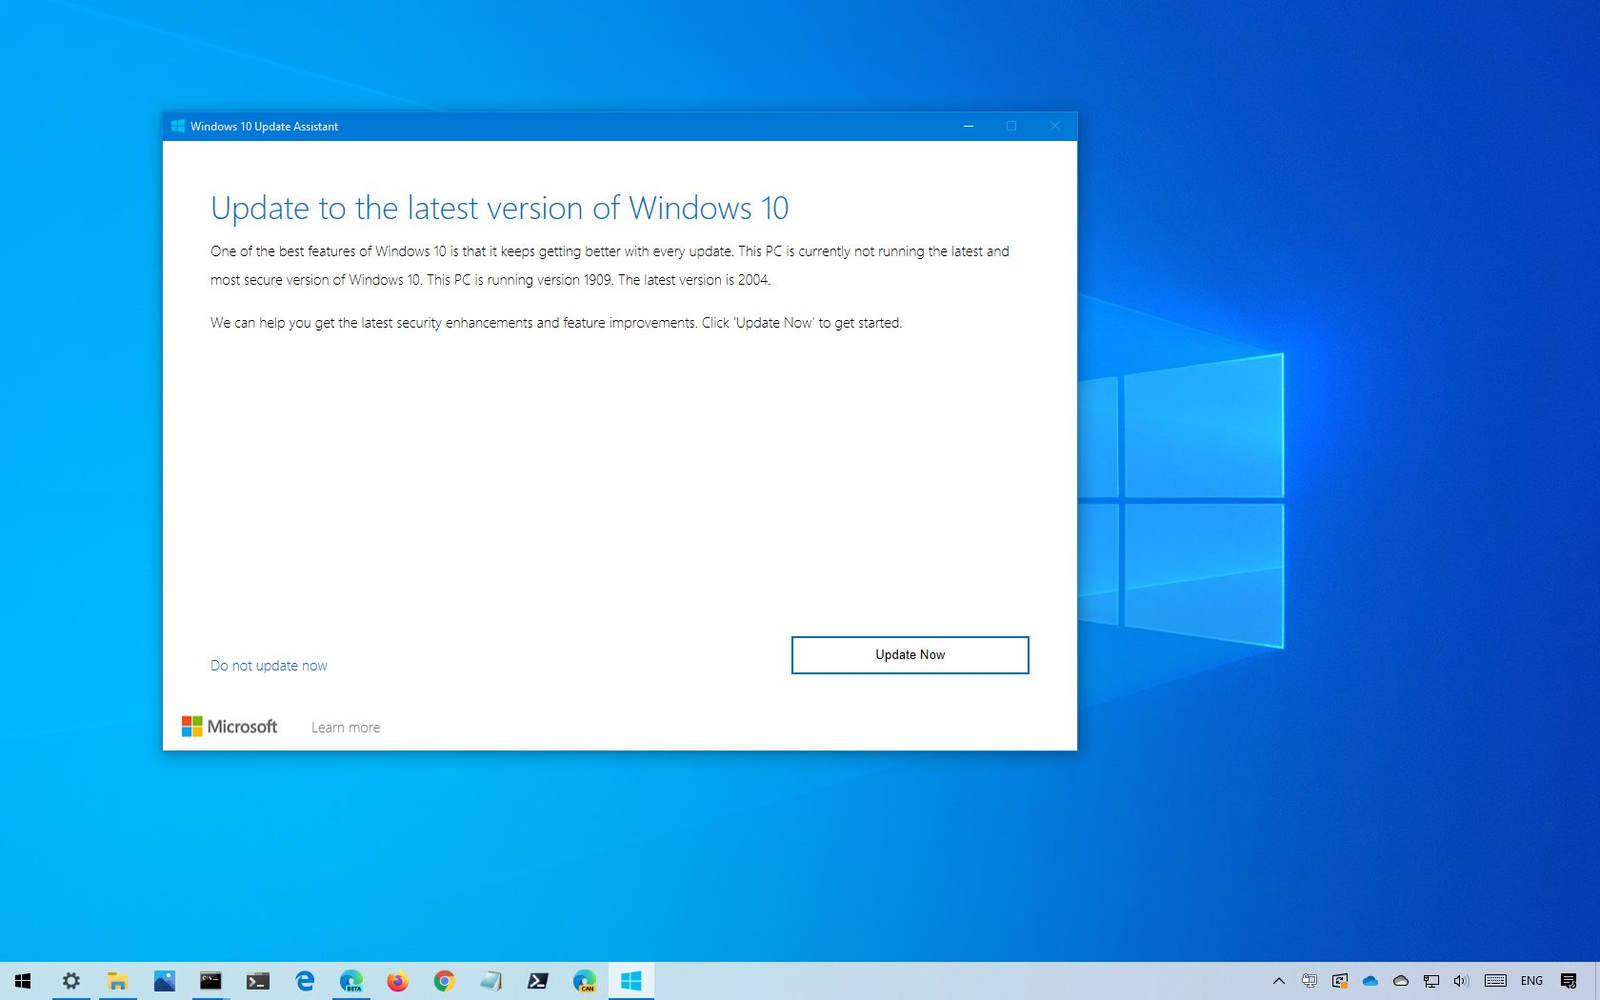Viewport: 1600px width, 1000px height.
Task: Open the touch keyboard from the tray
Action: [1494, 981]
